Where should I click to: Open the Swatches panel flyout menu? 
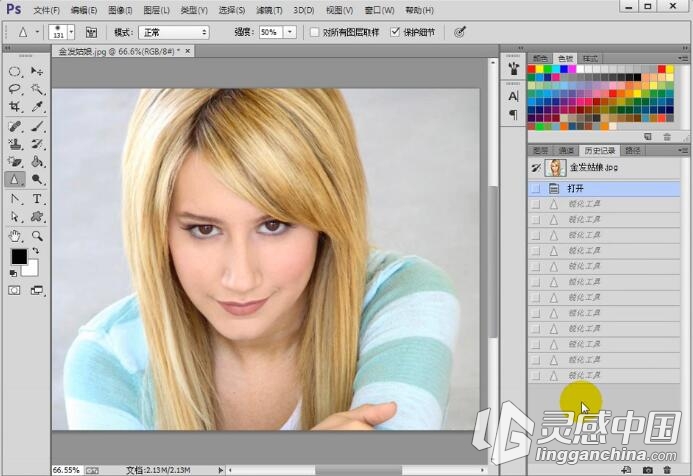coord(683,58)
